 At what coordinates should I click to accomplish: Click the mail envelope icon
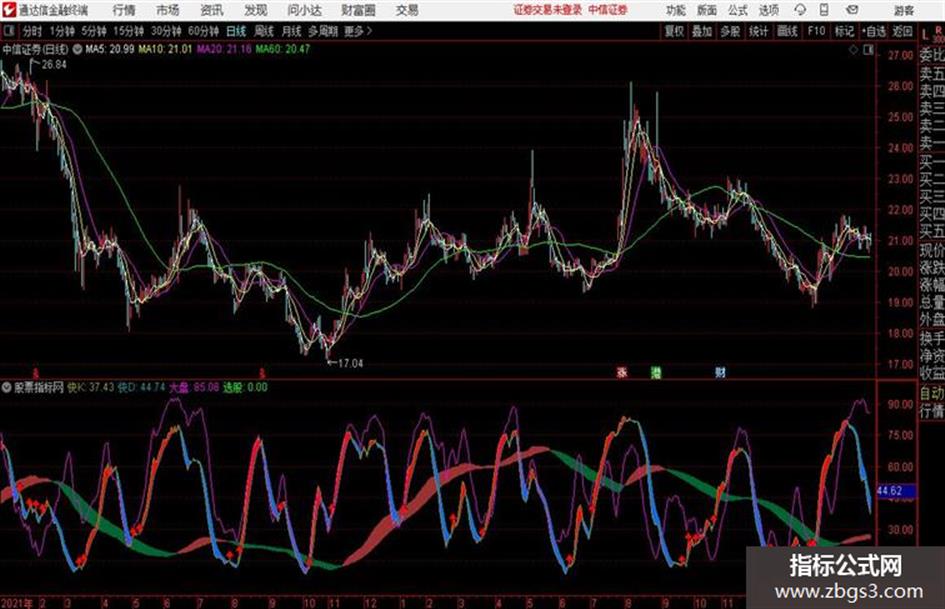(852, 10)
